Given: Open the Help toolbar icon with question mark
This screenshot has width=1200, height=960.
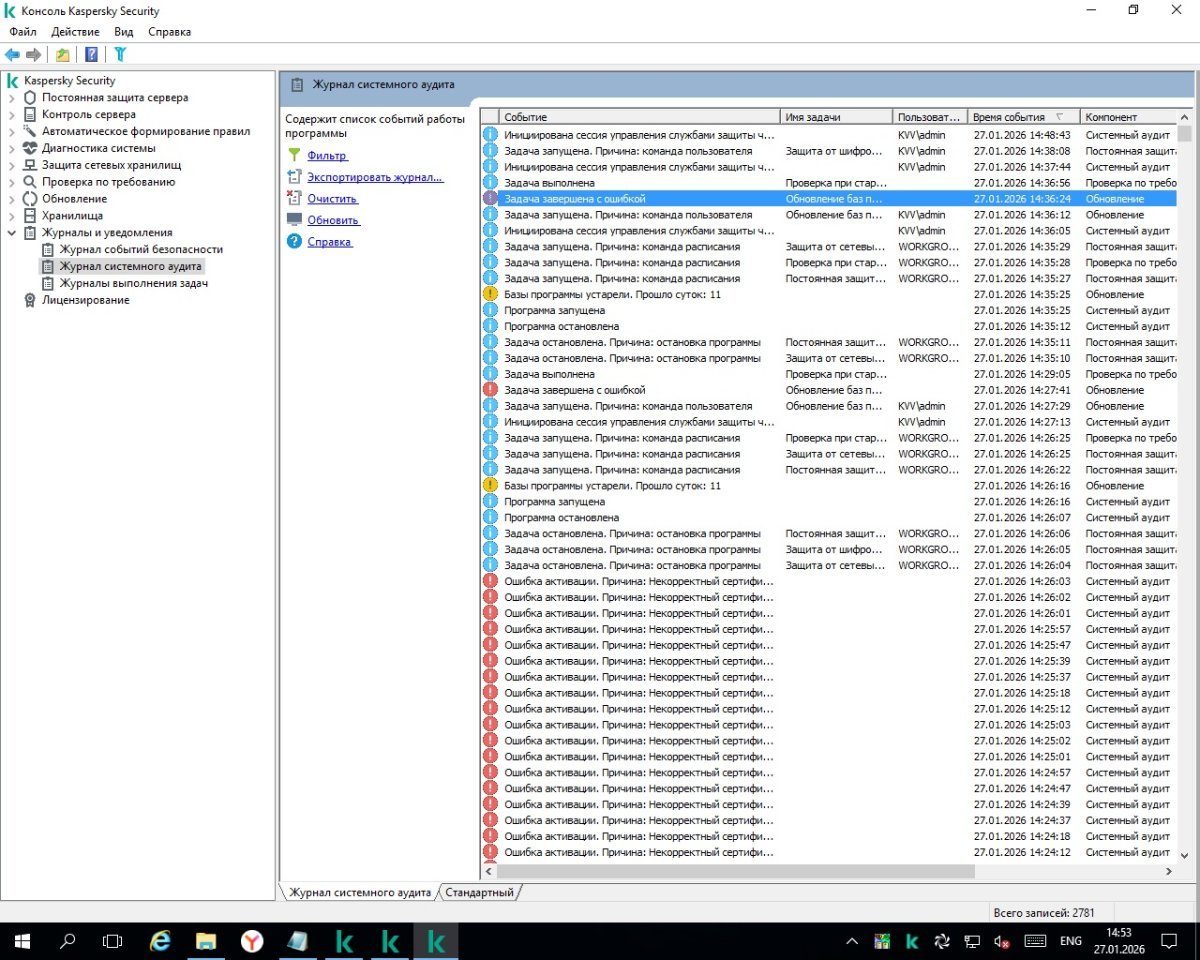Looking at the screenshot, I should pyautogui.click(x=91, y=54).
